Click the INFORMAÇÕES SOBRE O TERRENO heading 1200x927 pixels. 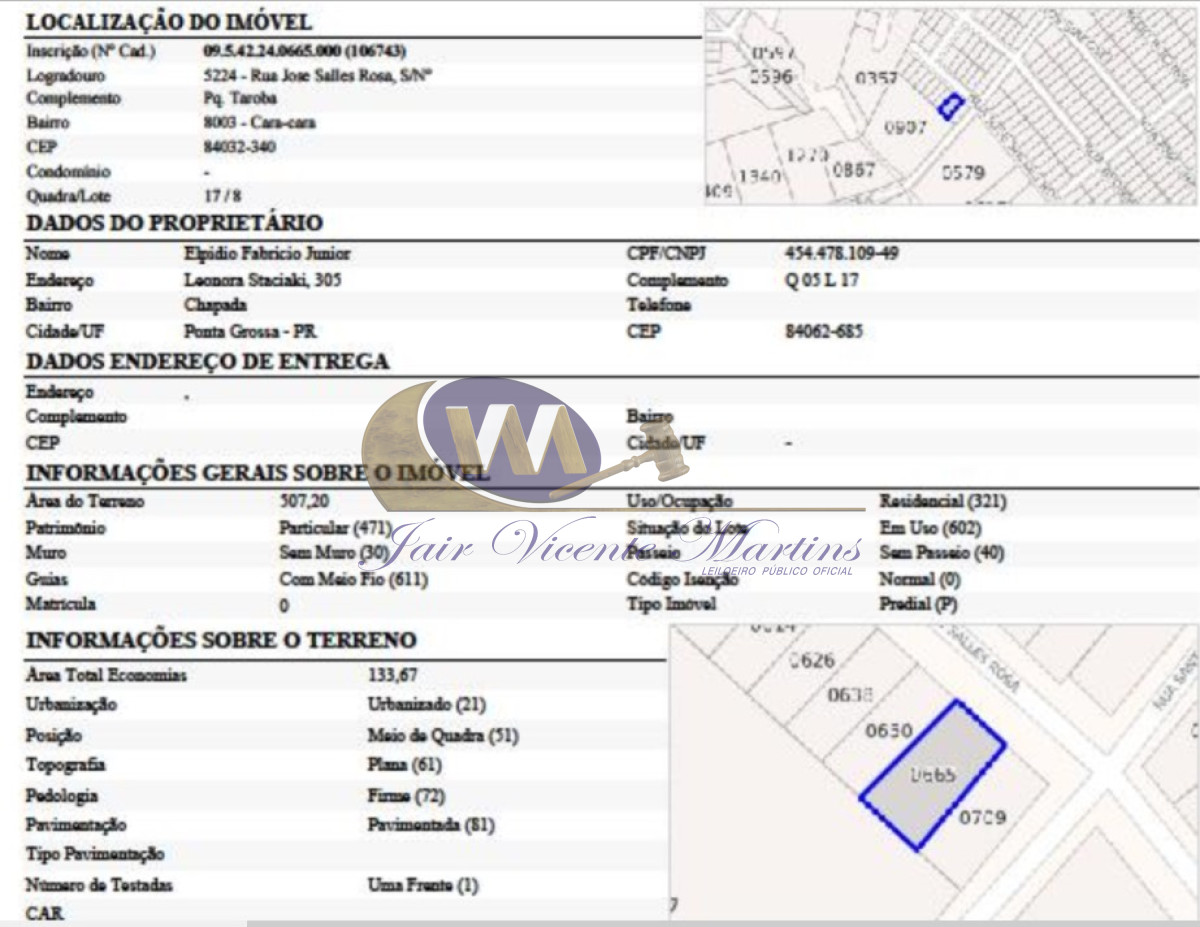tap(220, 640)
